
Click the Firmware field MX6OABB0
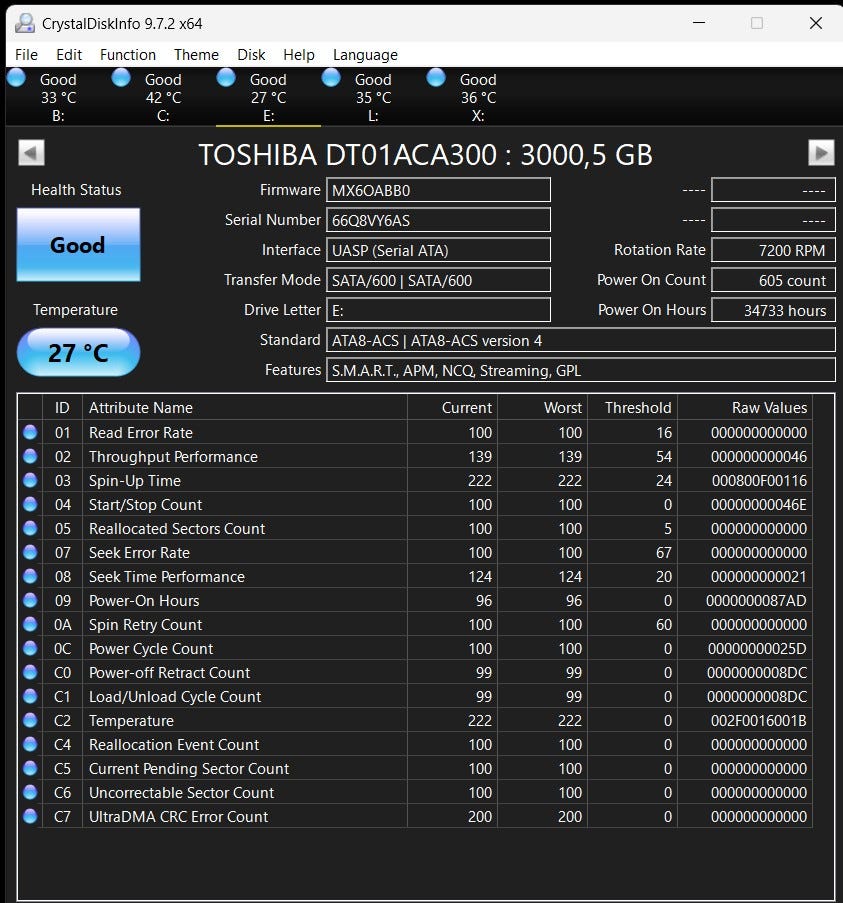(438, 190)
